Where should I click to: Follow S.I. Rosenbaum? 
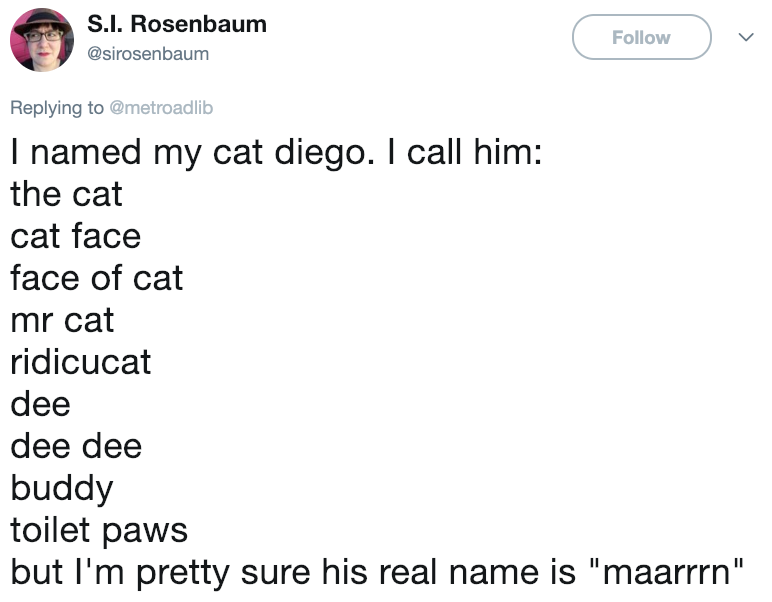tap(642, 37)
